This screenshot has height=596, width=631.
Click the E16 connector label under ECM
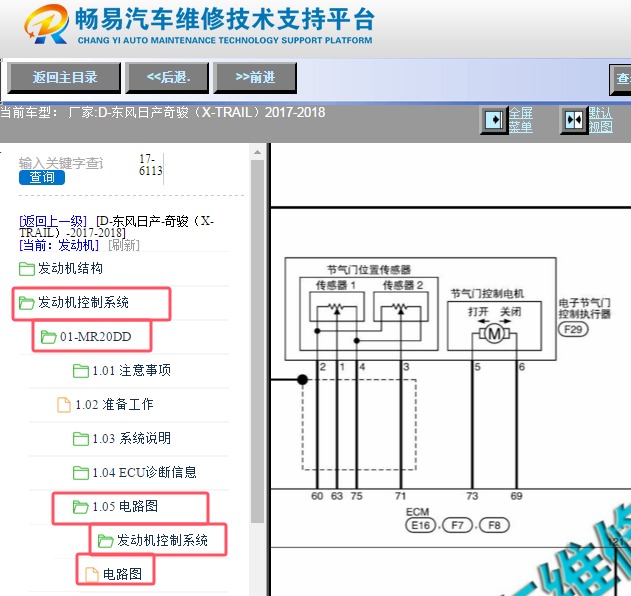click(421, 525)
